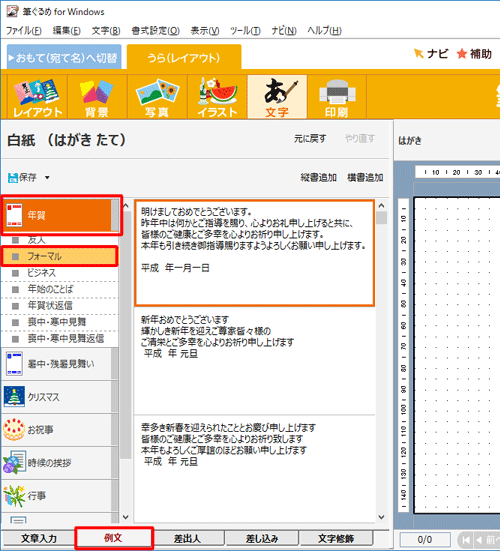
Task: Click the ナビ arrow icon
Action: pyautogui.click(x=418, y=53)
